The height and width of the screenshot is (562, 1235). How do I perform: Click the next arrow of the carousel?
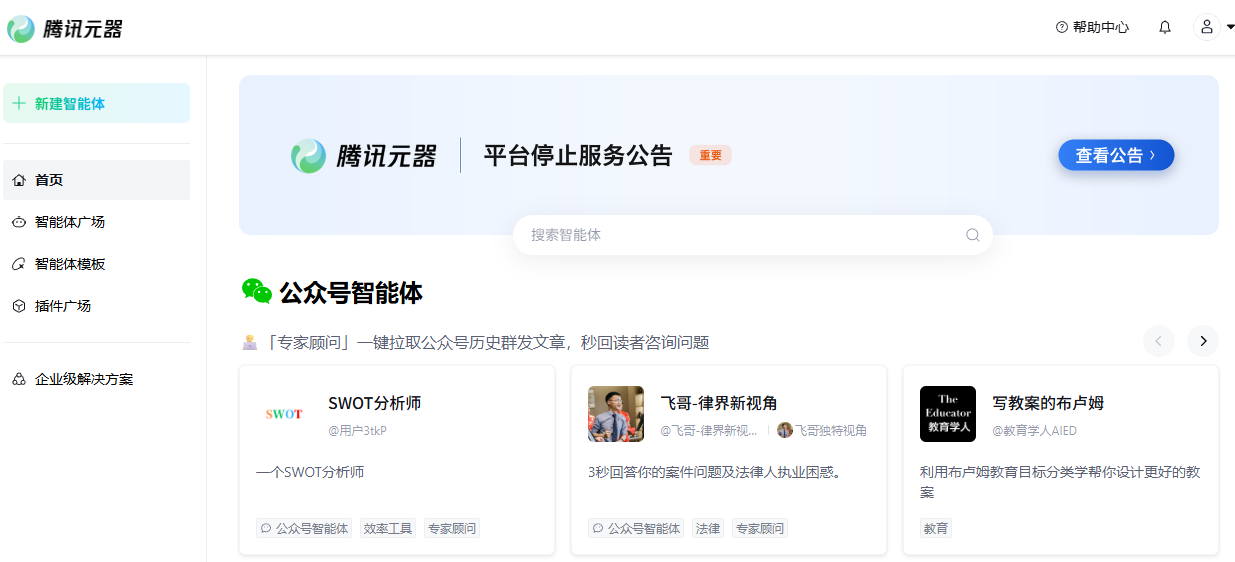[1203, 341]
